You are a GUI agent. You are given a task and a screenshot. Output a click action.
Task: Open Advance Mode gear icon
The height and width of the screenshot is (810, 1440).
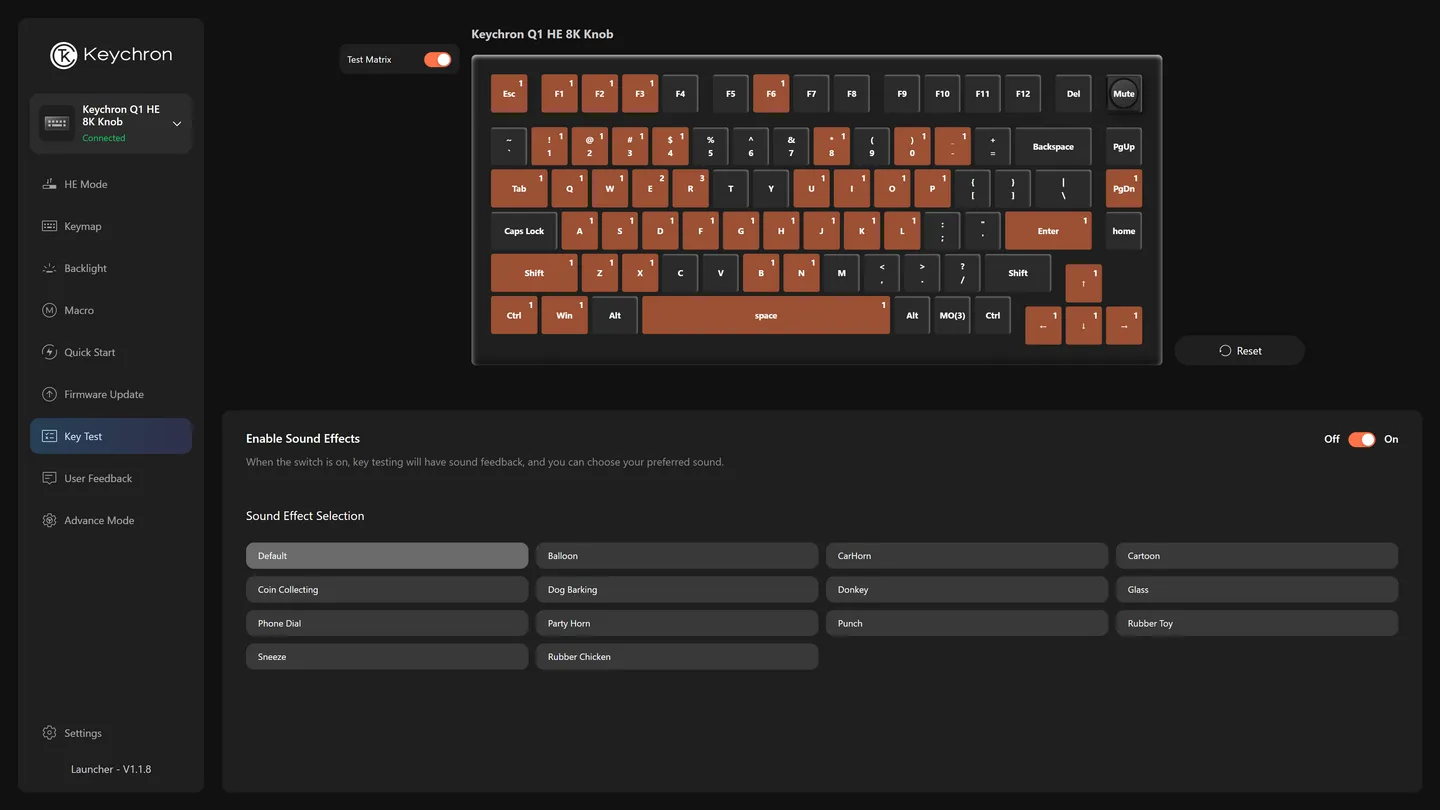pyautogui.click(x=49, y=520)
